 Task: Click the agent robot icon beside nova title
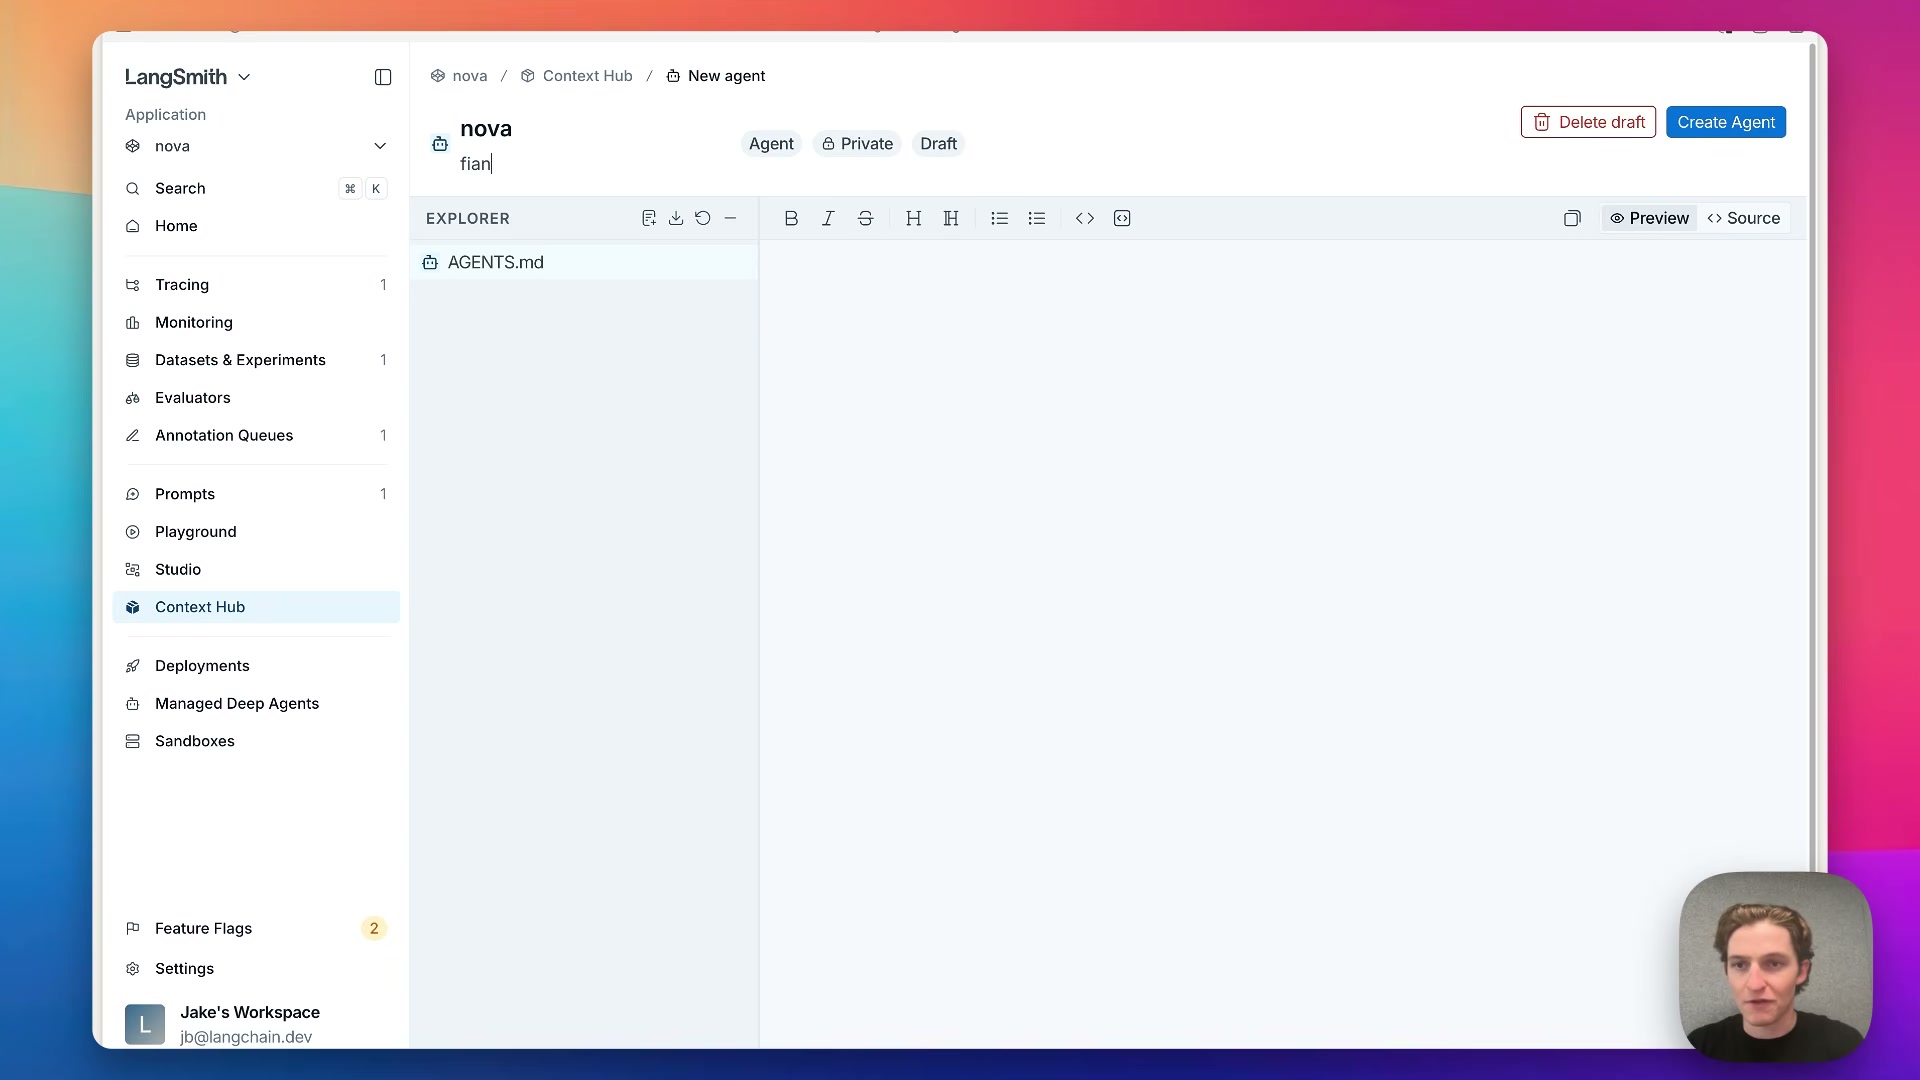(x=440, y=144)
